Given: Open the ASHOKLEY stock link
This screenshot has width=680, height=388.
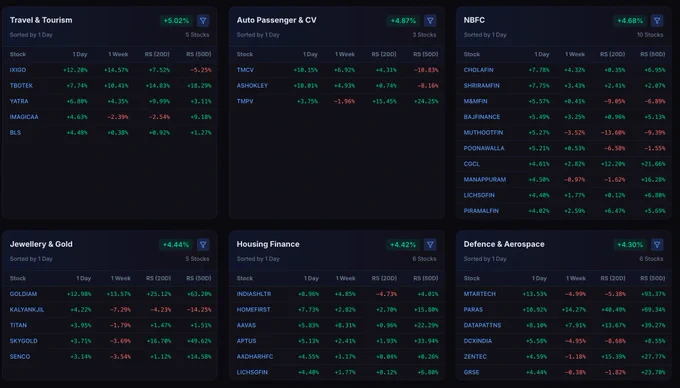Looking at the screenshot, I should click(x=252, y=85).
